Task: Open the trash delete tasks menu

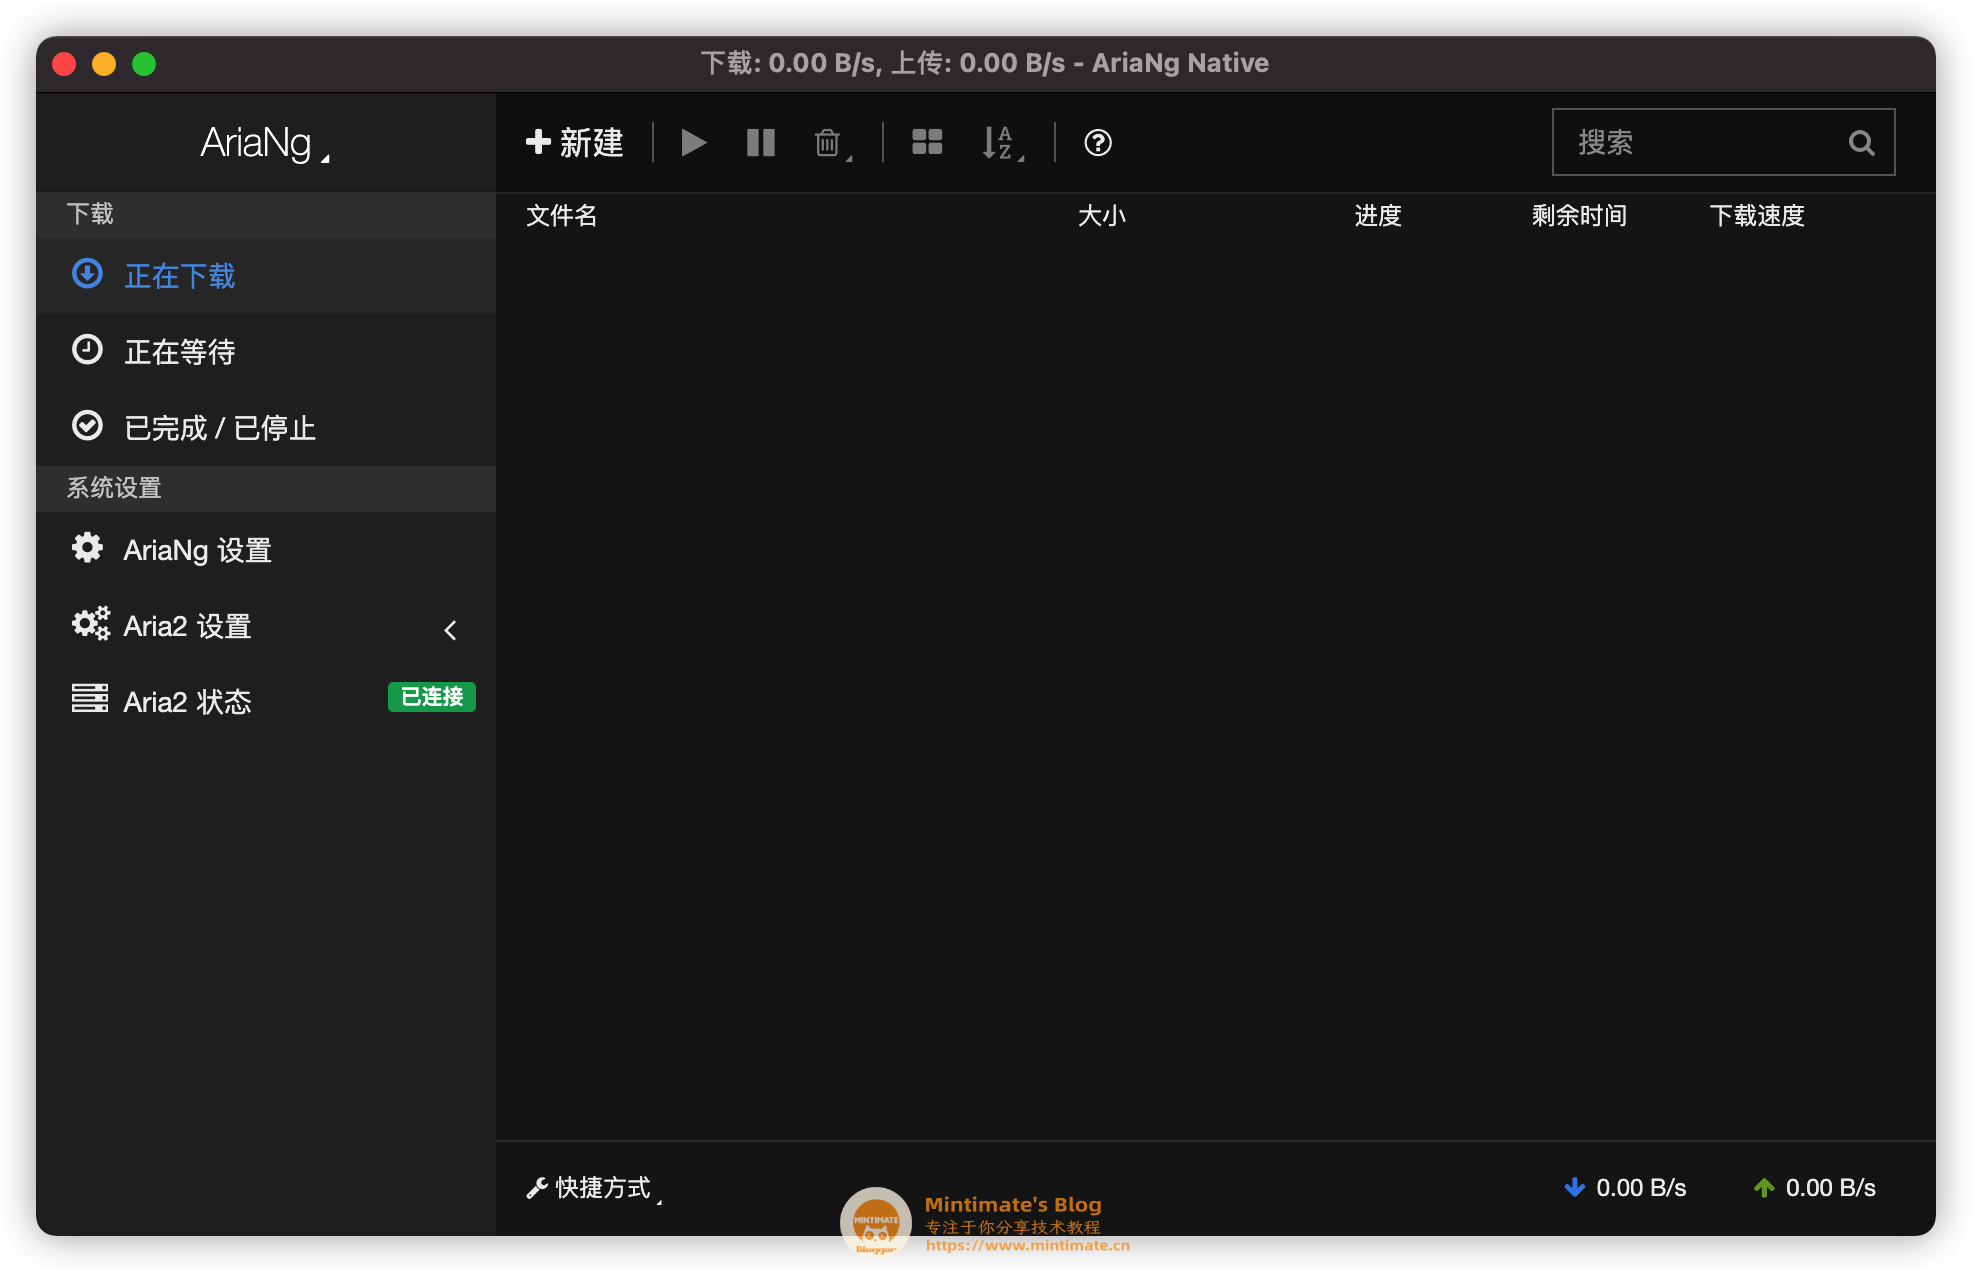Action: 830,143
